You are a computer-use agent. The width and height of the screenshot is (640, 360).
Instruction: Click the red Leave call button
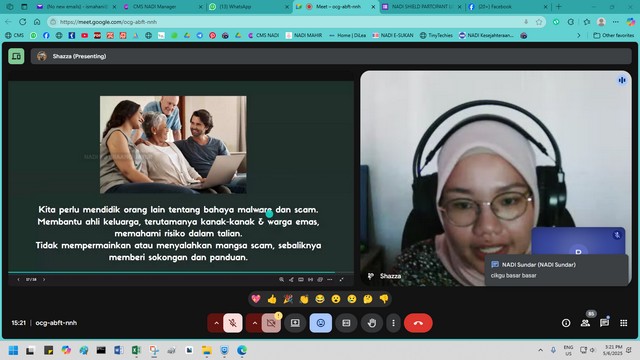418,323
